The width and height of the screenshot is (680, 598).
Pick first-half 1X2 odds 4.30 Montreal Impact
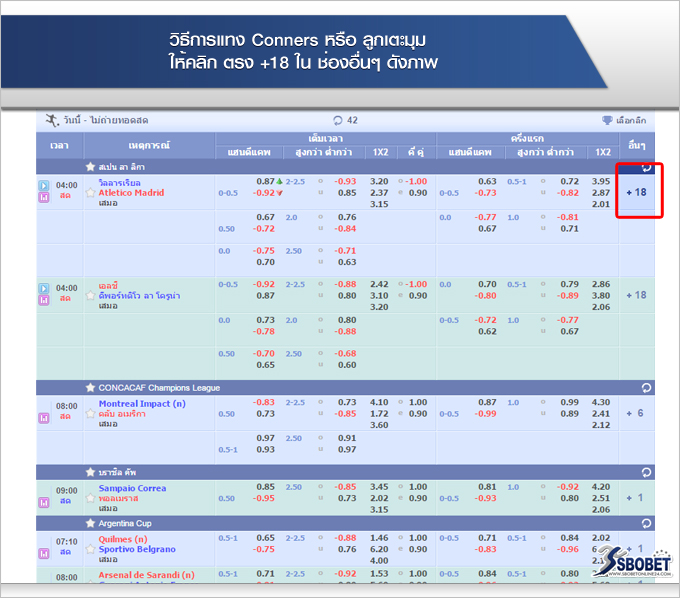point(601,402)
